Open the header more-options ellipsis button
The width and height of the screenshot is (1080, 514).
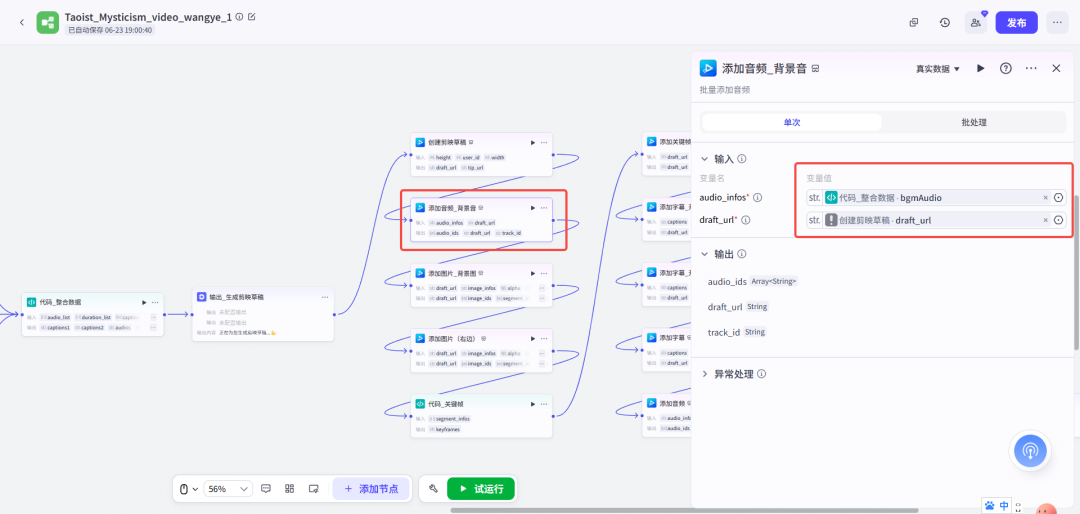(x=1057, y=23)
